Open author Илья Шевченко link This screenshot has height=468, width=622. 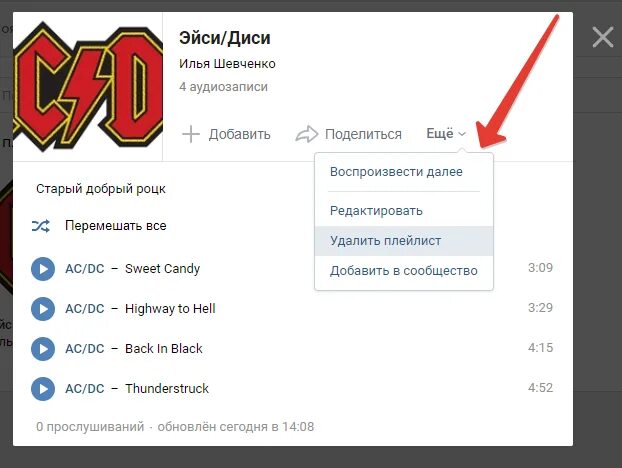click(227, 64)
